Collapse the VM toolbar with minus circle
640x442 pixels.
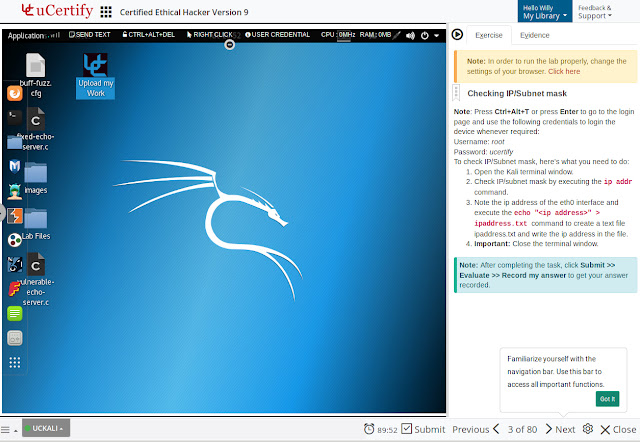[230, 44]
